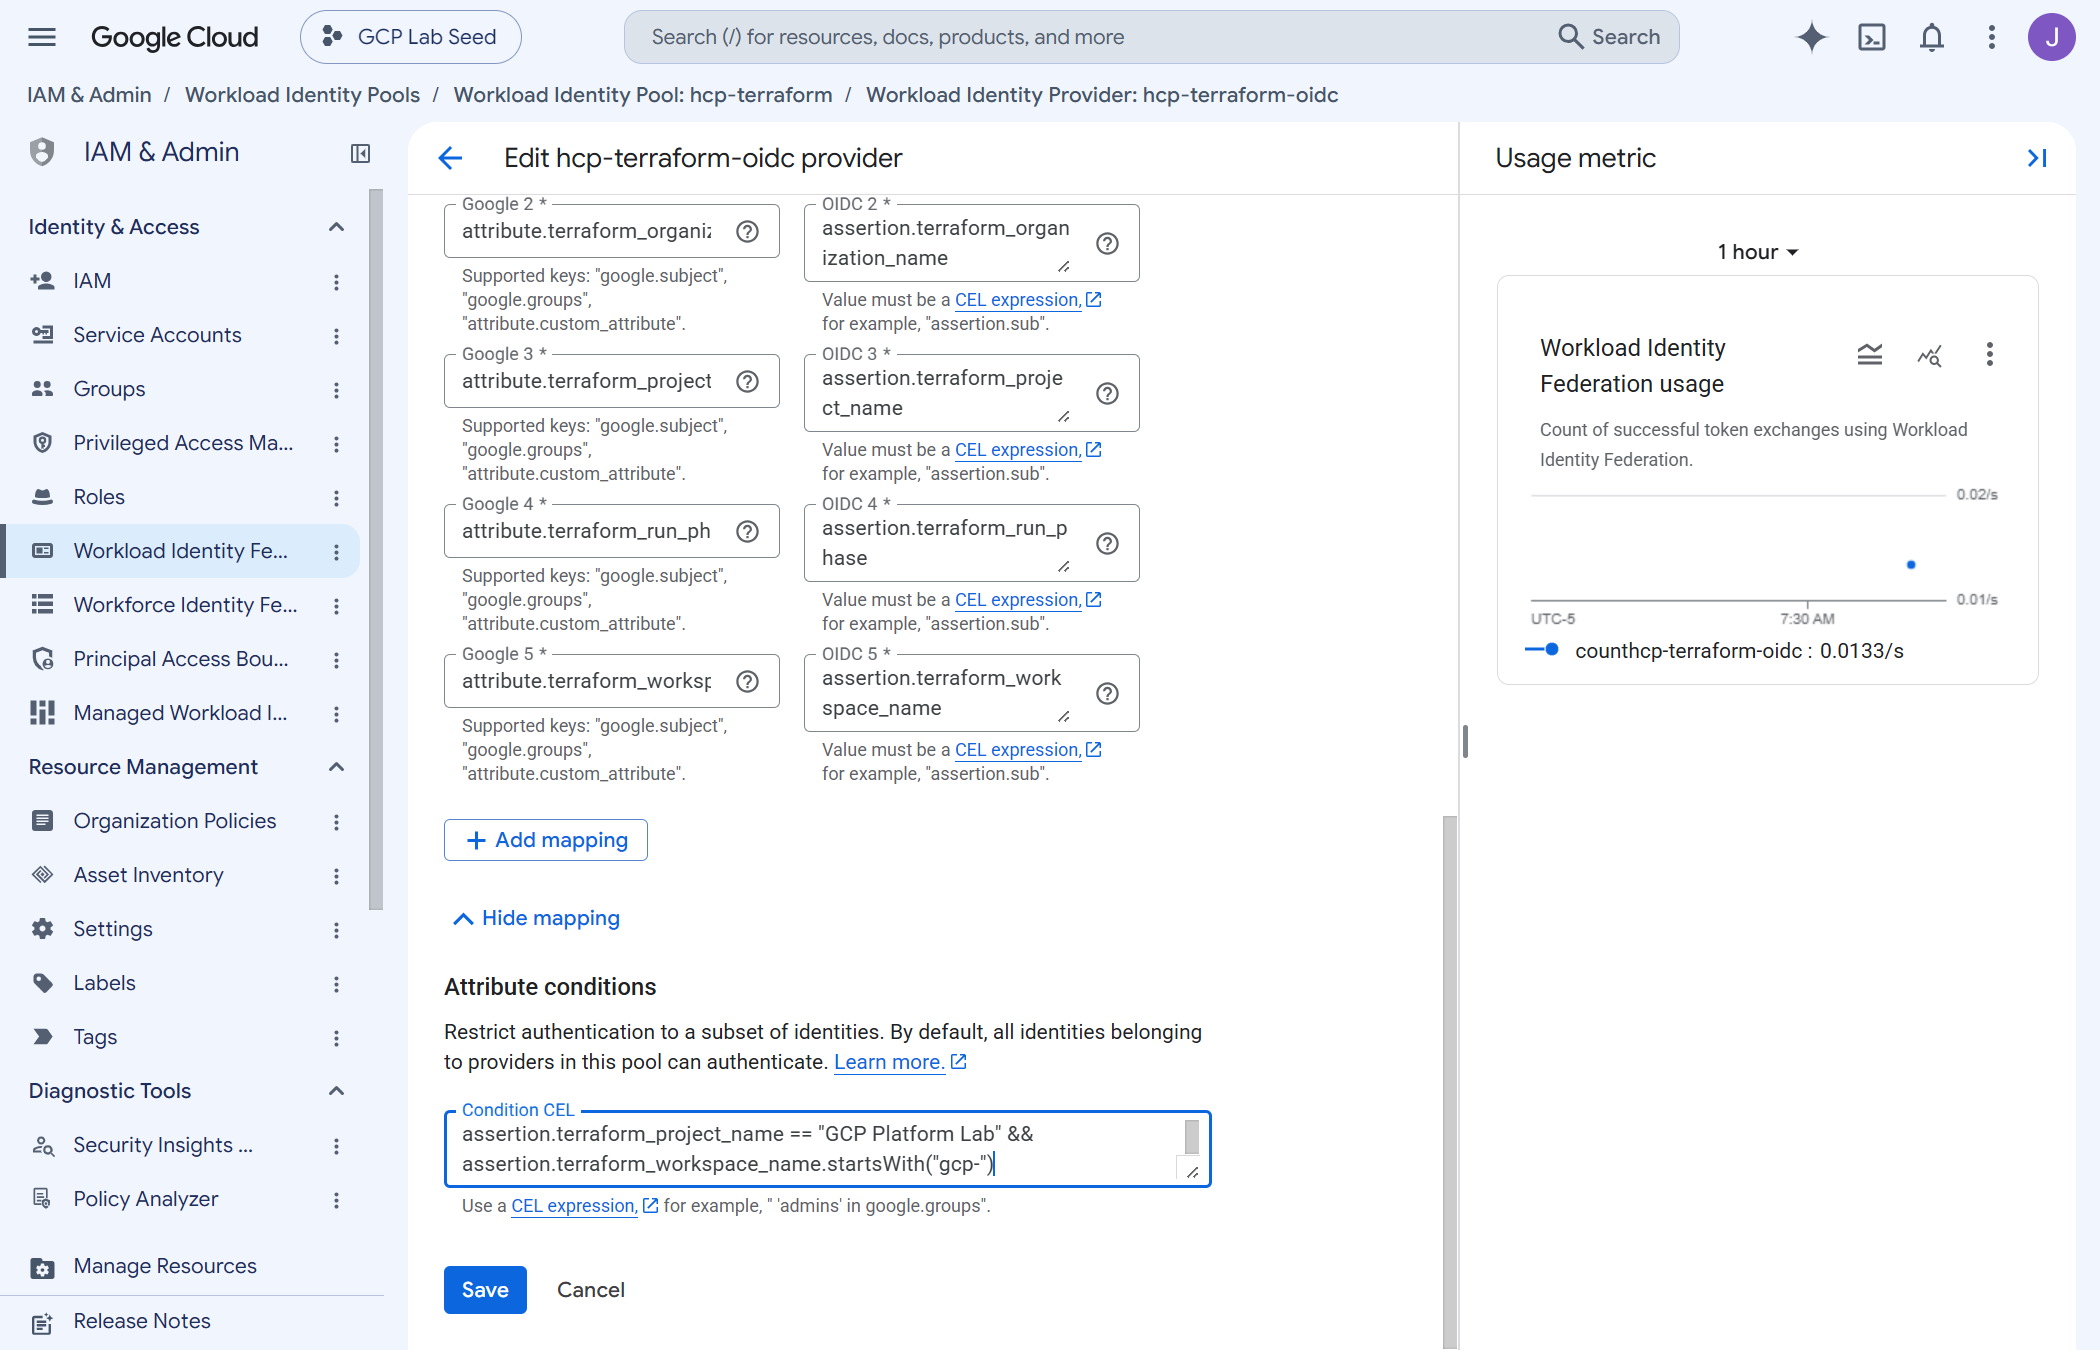Image resolution: width=2100 pixels, height=1350 pixels.
Task: Navigate to IAM & Admin breadcrumb
Action: click(89, 95)
